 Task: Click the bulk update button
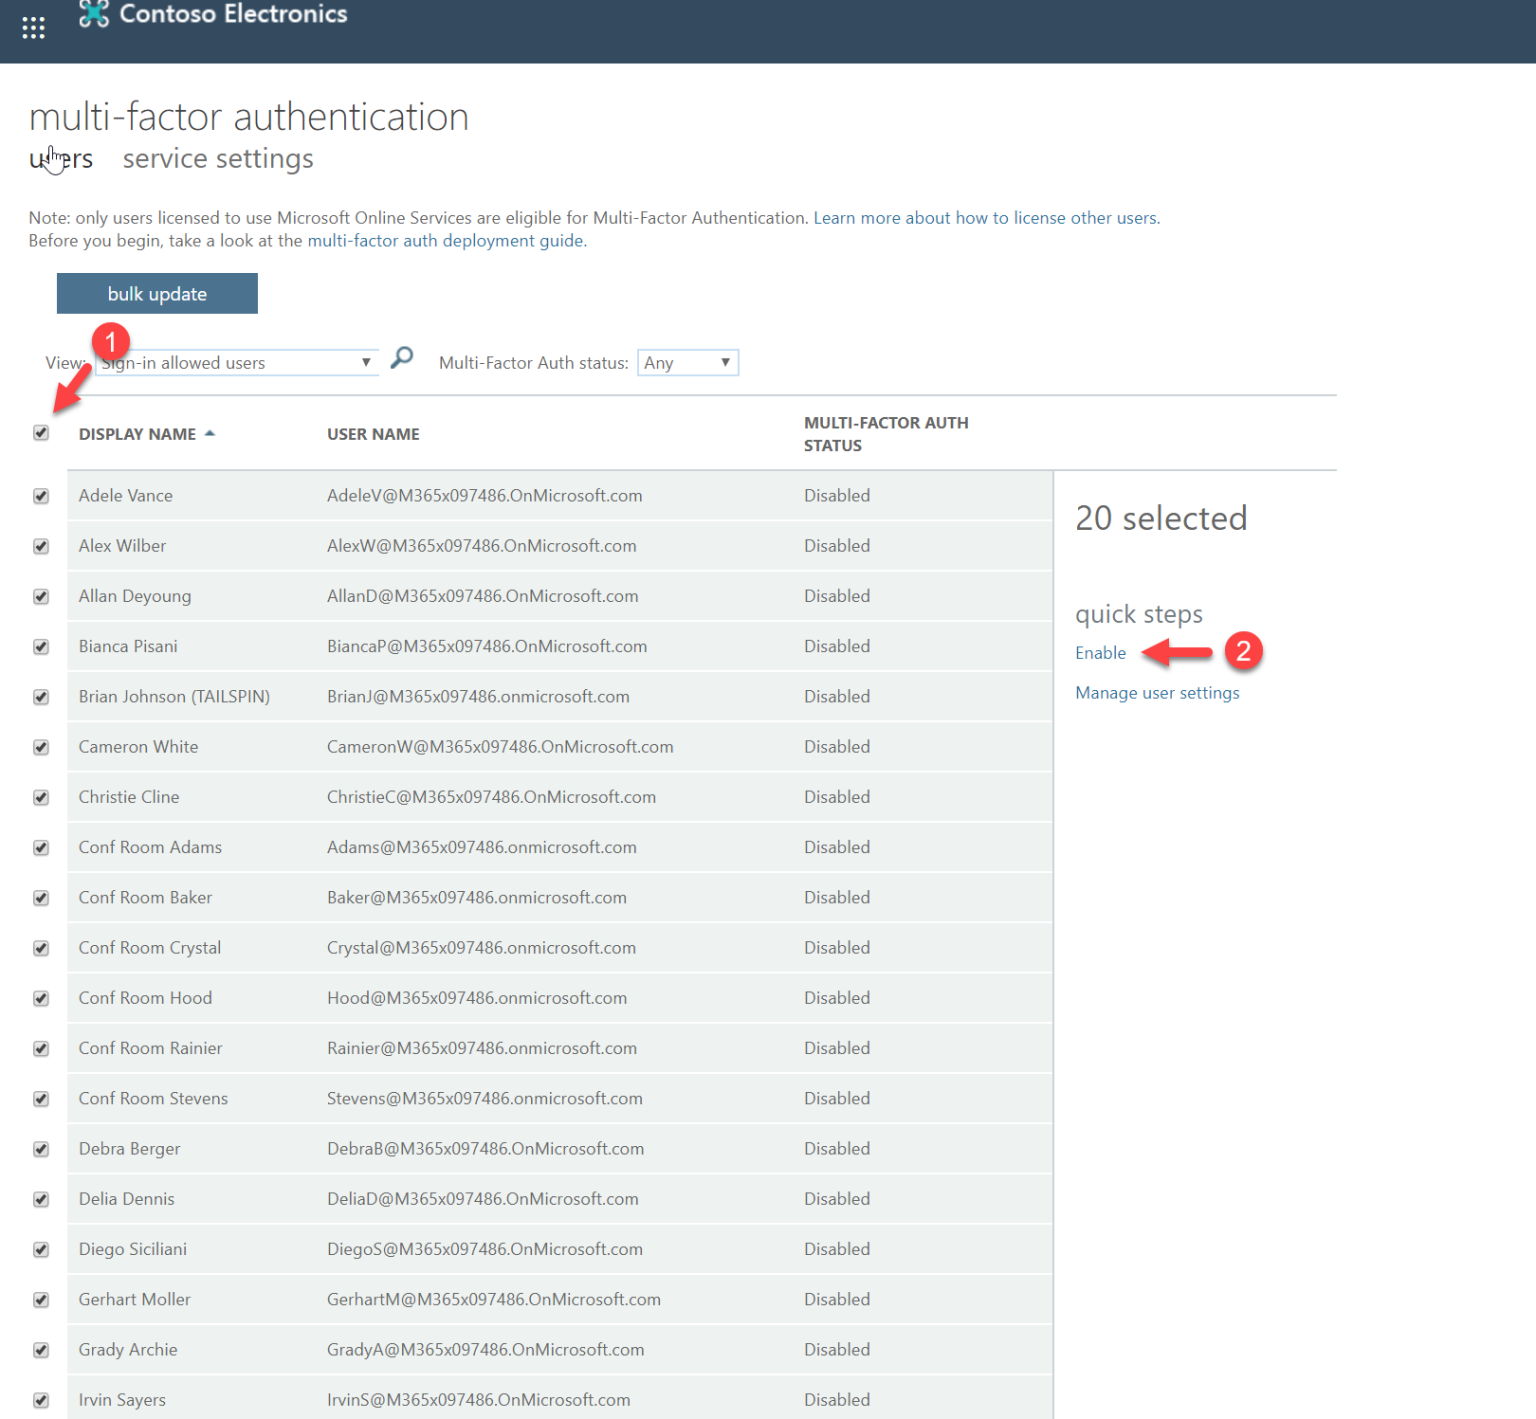click(156, 293)
